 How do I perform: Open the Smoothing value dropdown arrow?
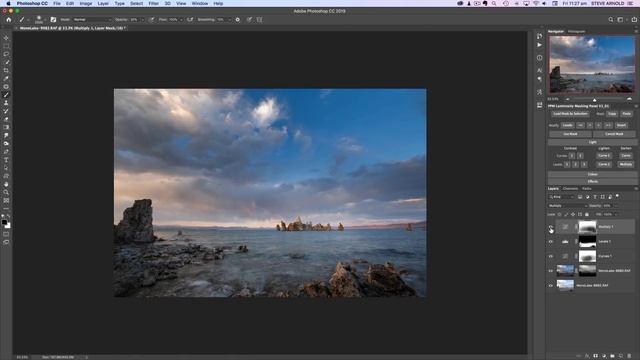click(x=229, y=20)
